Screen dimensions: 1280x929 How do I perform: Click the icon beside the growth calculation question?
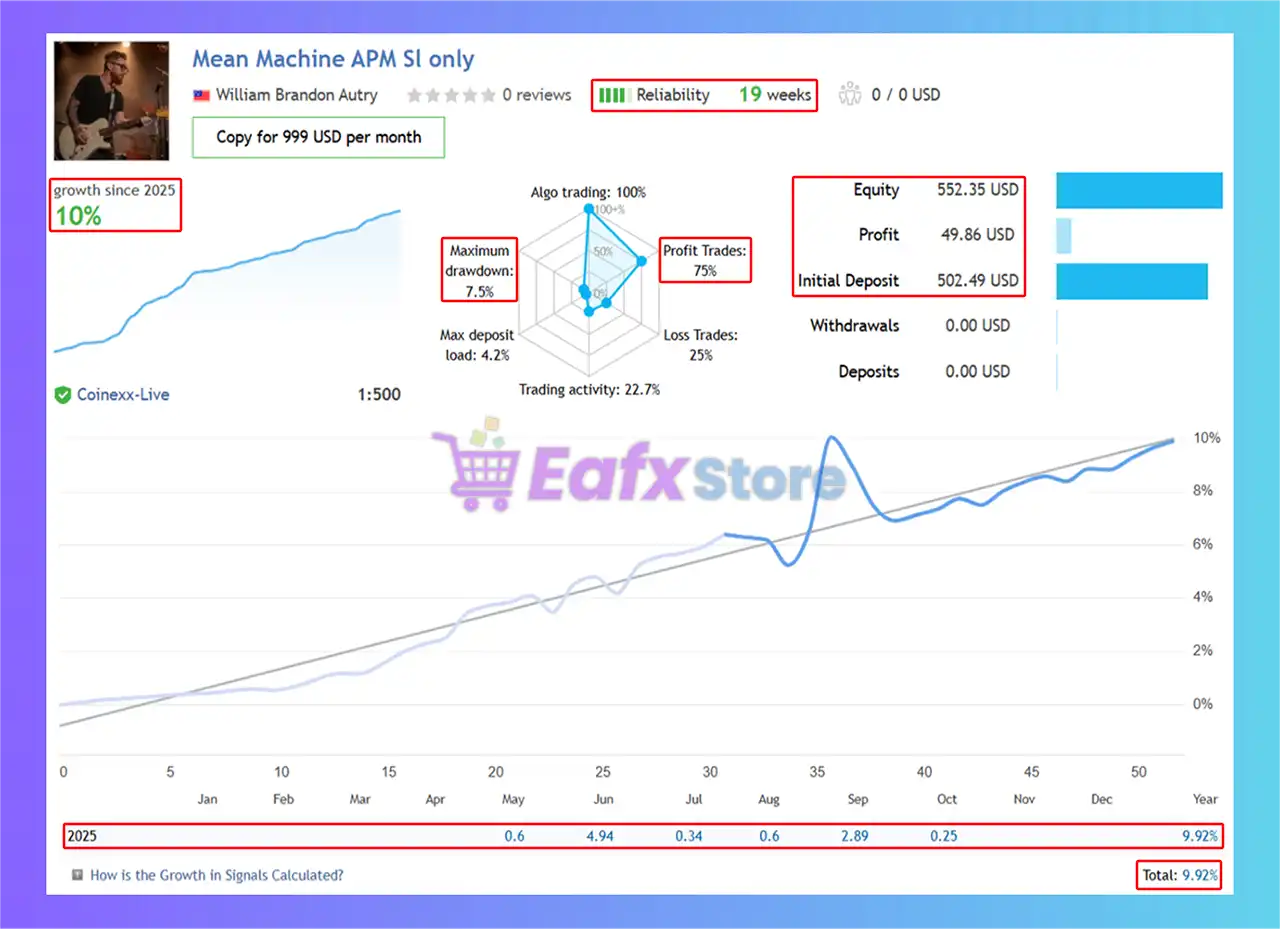click(x=77, y=875)
